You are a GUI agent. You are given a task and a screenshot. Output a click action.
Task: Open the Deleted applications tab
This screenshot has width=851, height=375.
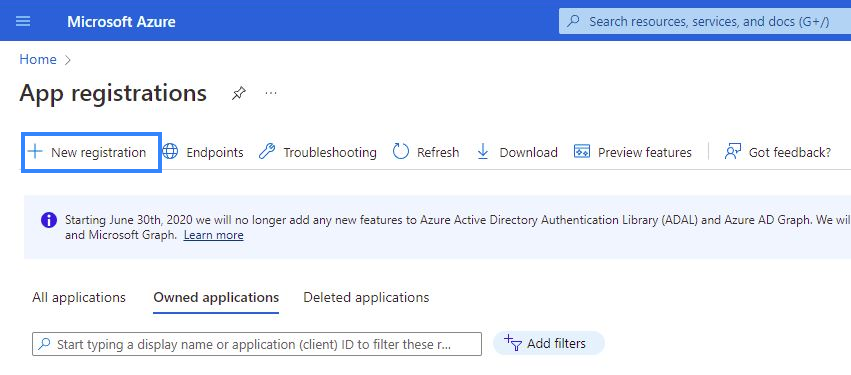point(366,297)
